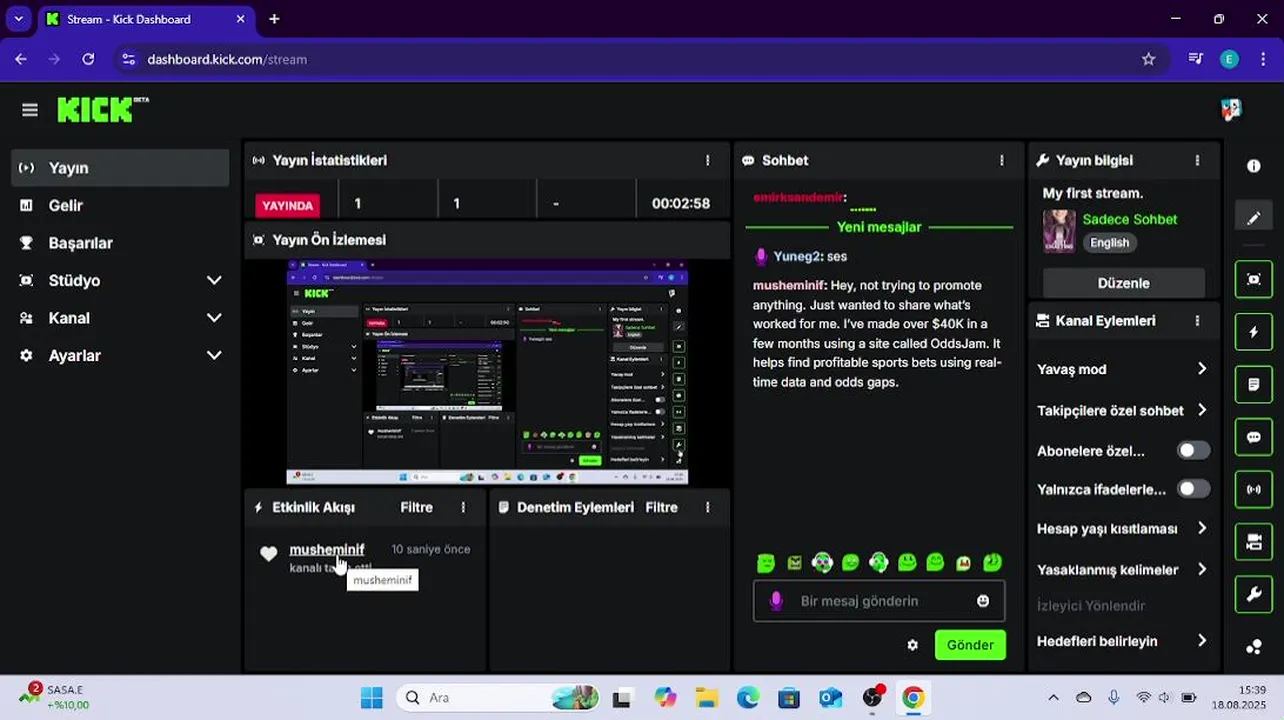Viewport: 1284px width, 720px height.
Task: Select Başarılar in the sidebar
Action: click(120, 243)
